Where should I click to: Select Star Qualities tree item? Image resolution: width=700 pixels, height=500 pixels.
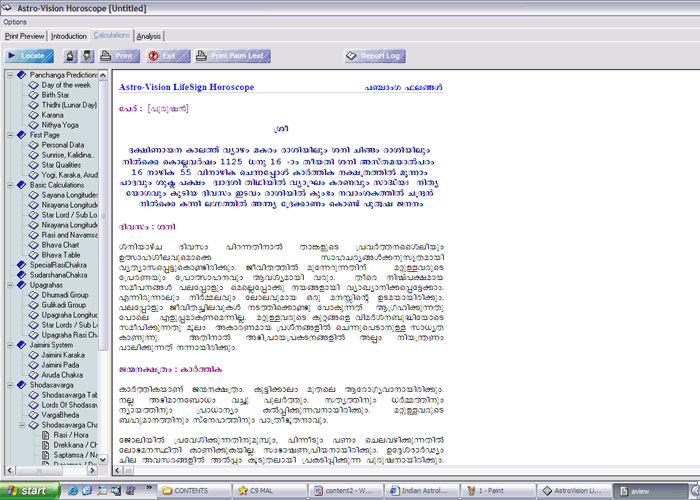pos(61,165)
